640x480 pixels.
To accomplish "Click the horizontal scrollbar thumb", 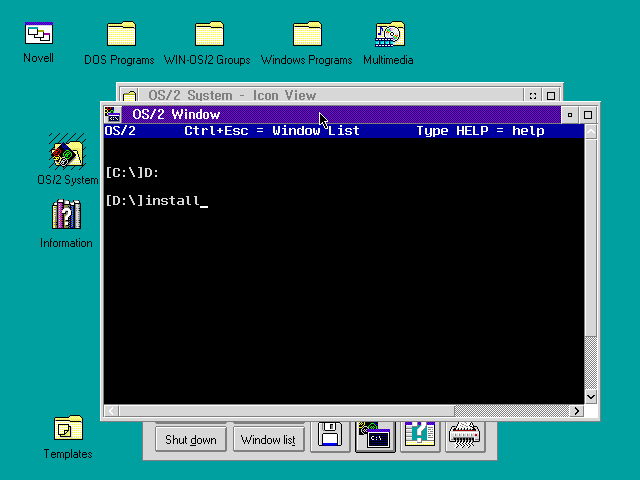I will 287,411.
